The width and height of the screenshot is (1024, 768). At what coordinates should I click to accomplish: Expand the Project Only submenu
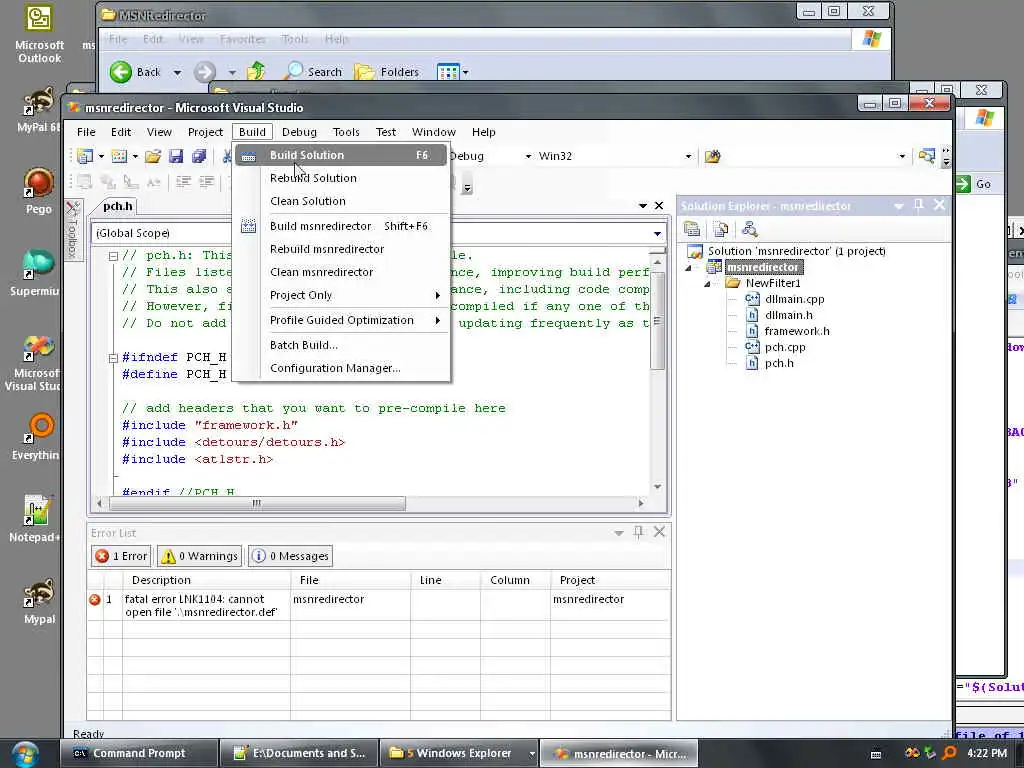pos(342,295)
